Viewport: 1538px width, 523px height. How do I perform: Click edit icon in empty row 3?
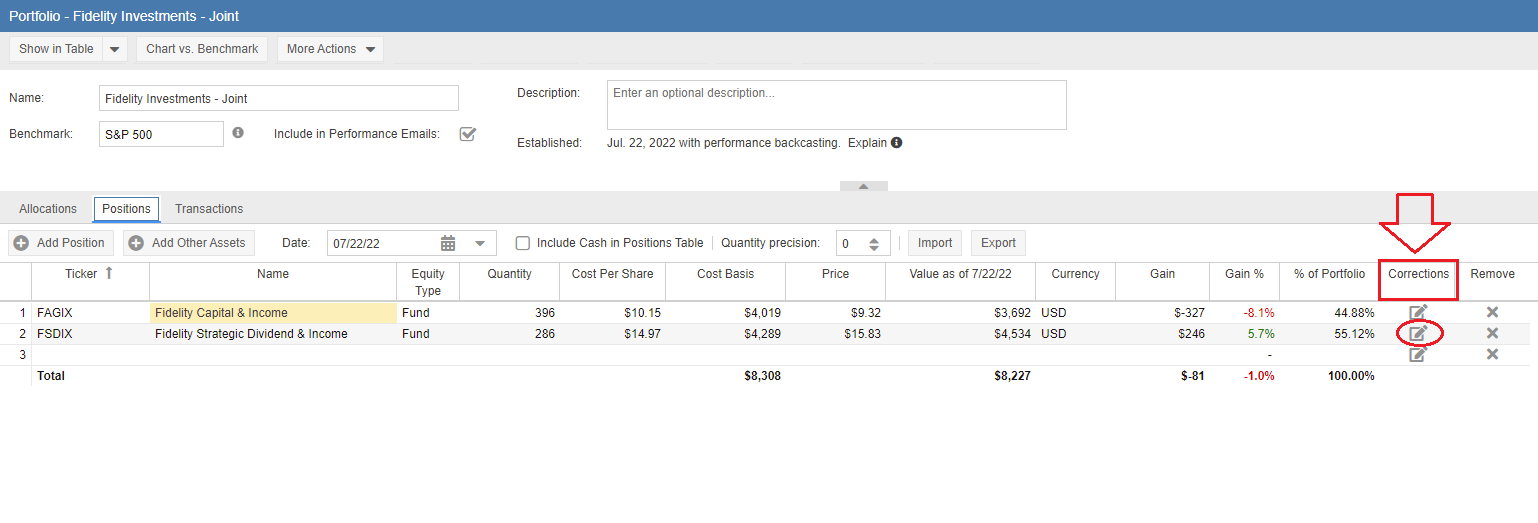(x=1417, y=354)
